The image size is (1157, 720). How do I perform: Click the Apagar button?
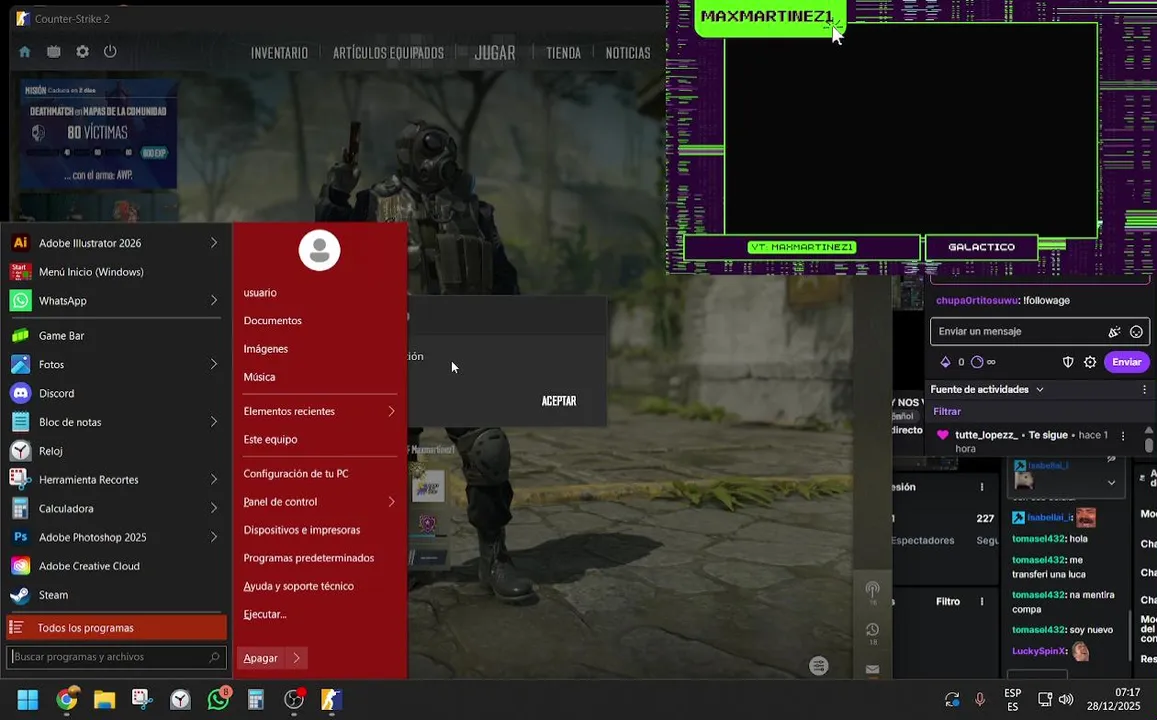coord(261,658)
